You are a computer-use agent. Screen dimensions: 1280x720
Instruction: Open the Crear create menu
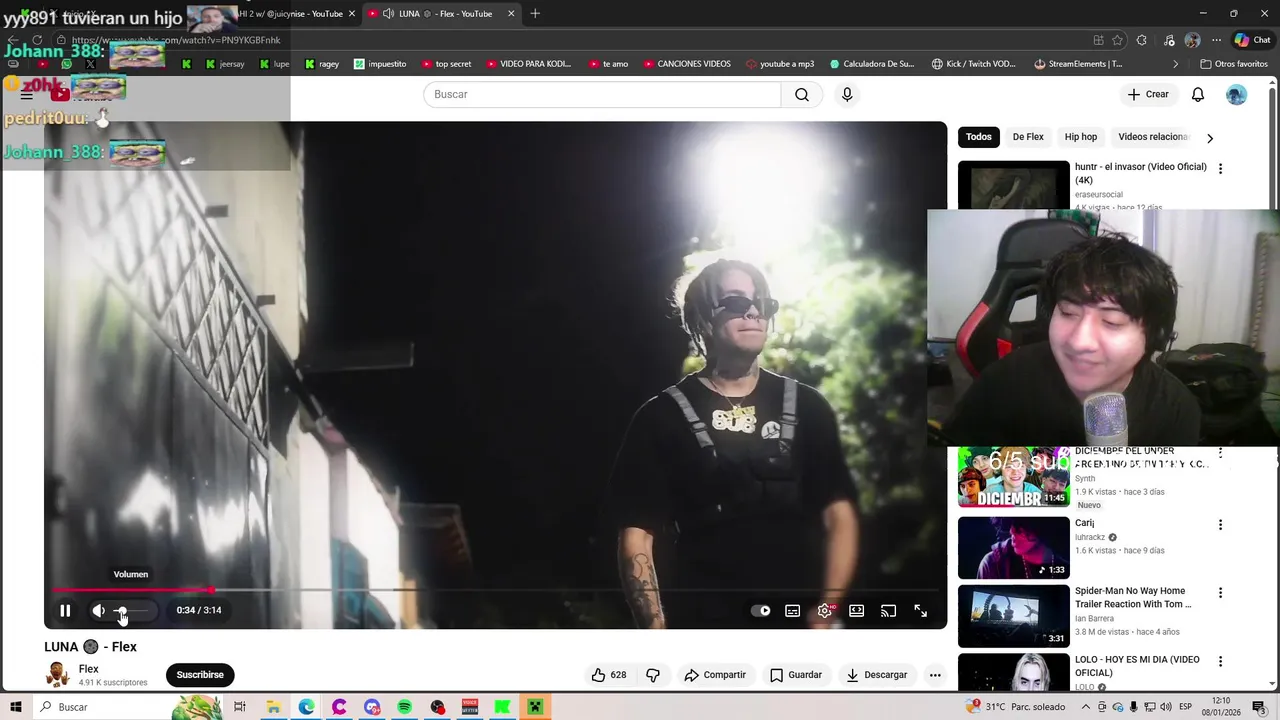click(1147, 94)
